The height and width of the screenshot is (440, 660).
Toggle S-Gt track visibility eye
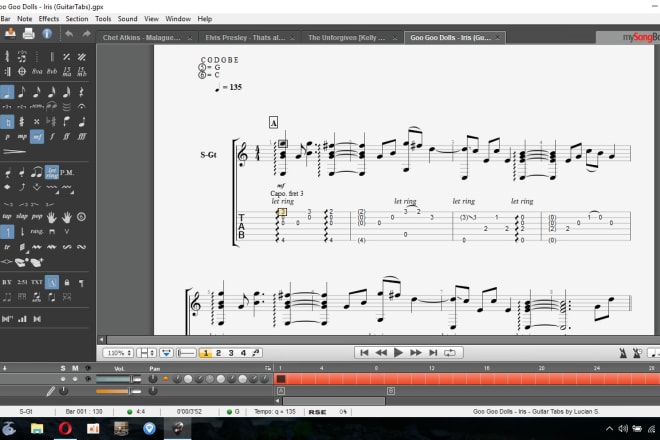[88, 379]
